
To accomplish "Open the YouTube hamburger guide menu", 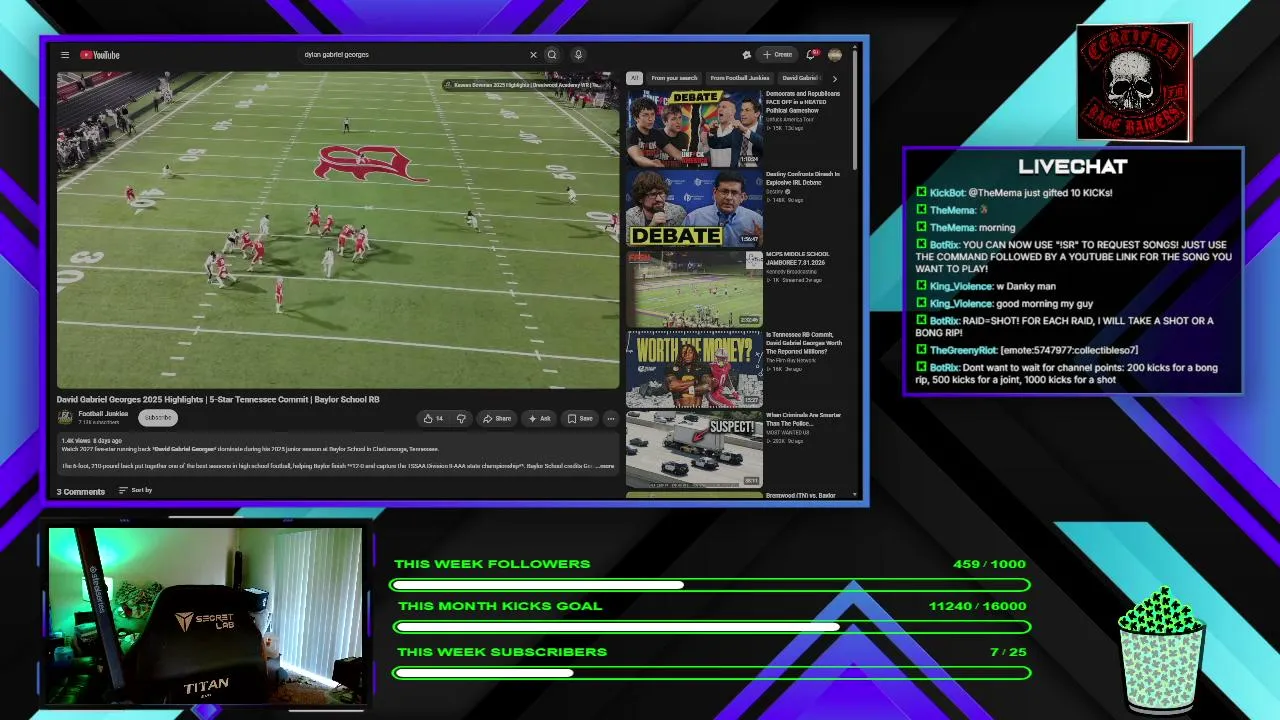I will click(x=65, y=55).
